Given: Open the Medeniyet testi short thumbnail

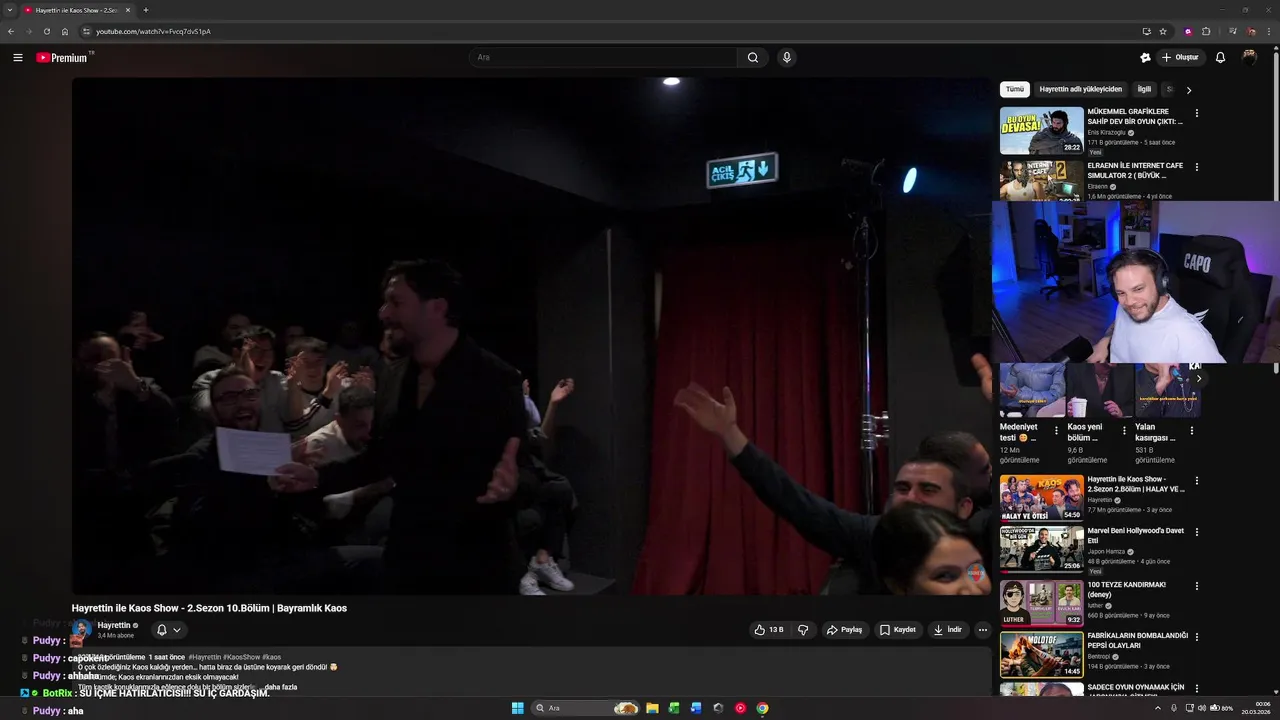Looking at the screenshot, I should pyautogui.click(x=1032, y=390).
